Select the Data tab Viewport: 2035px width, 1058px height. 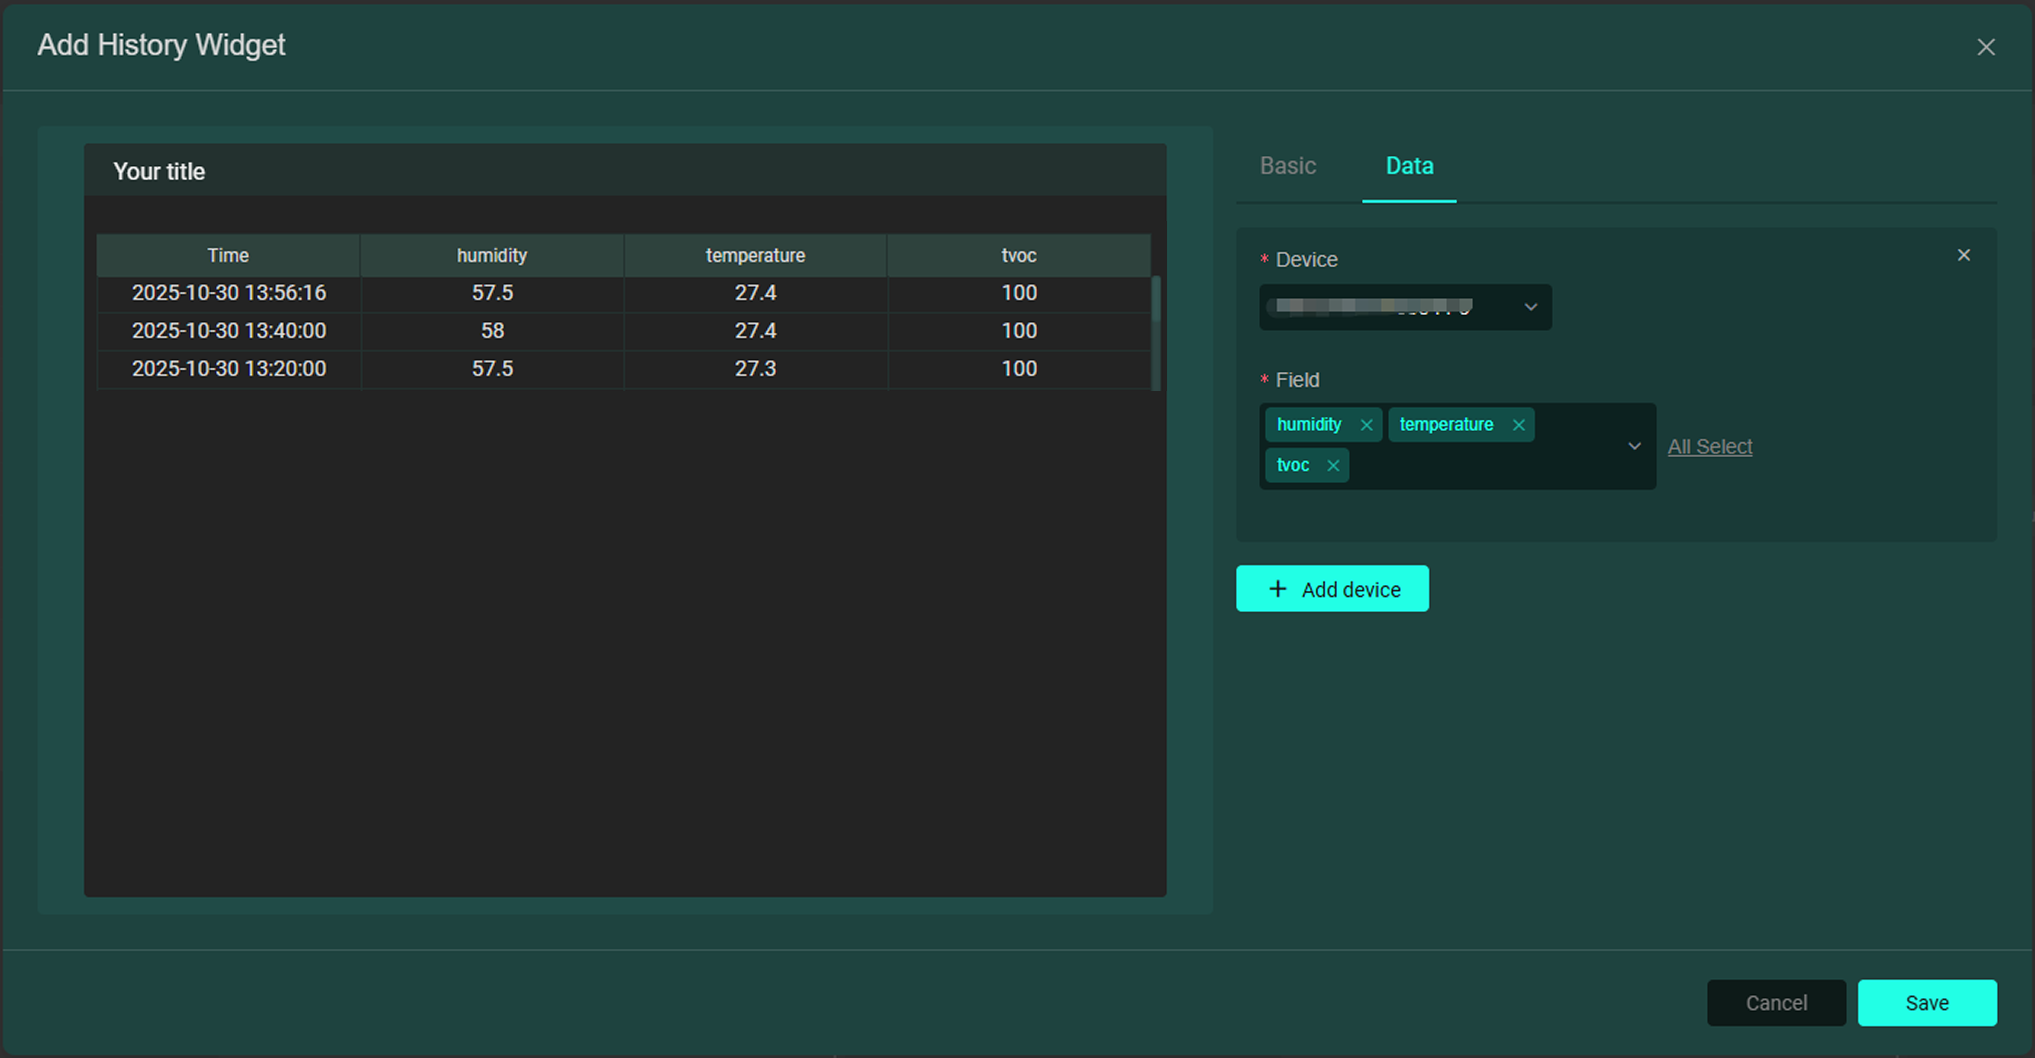[x=1408, y=166]
